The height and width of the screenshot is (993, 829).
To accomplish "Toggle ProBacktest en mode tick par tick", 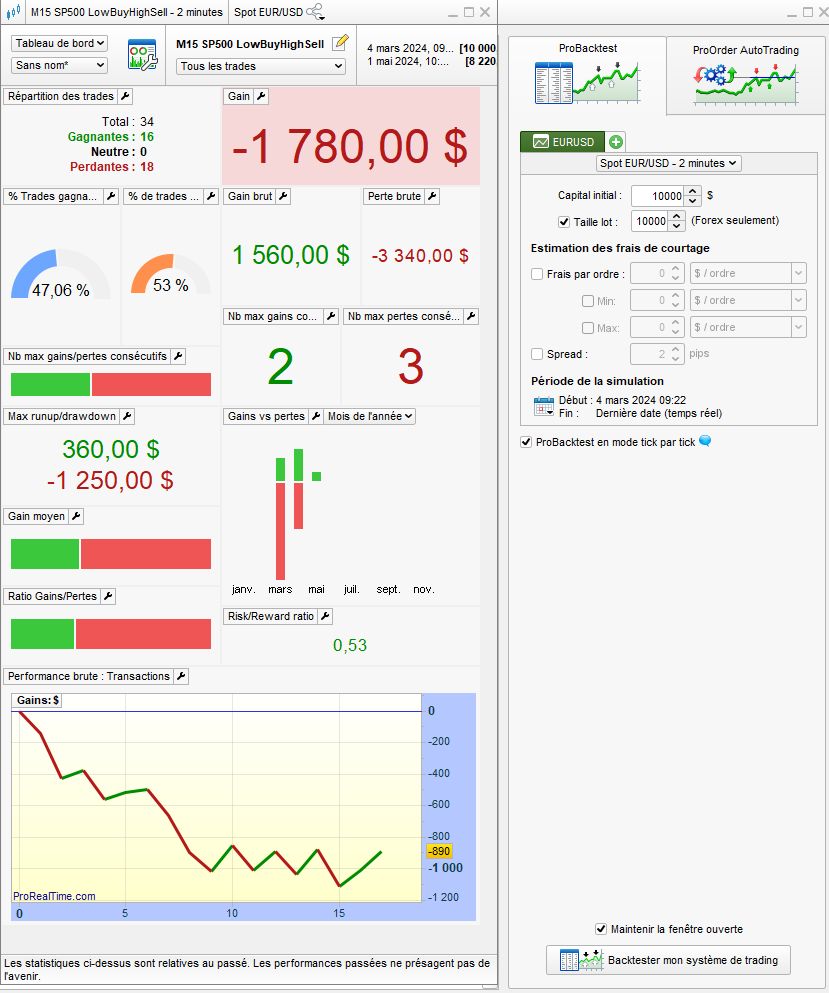I will pos(526,442).
